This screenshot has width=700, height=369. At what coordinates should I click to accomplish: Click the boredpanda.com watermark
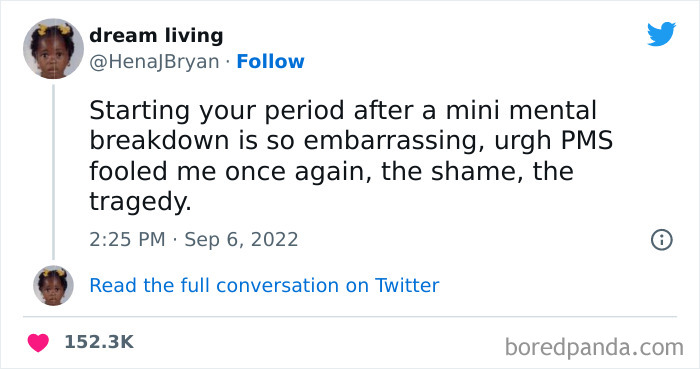coord(594,347)
